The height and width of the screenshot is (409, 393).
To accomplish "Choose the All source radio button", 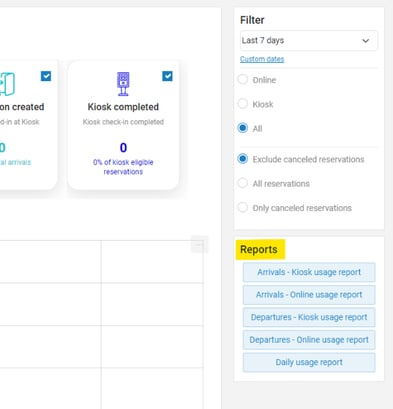I will (x=243, y=128).
